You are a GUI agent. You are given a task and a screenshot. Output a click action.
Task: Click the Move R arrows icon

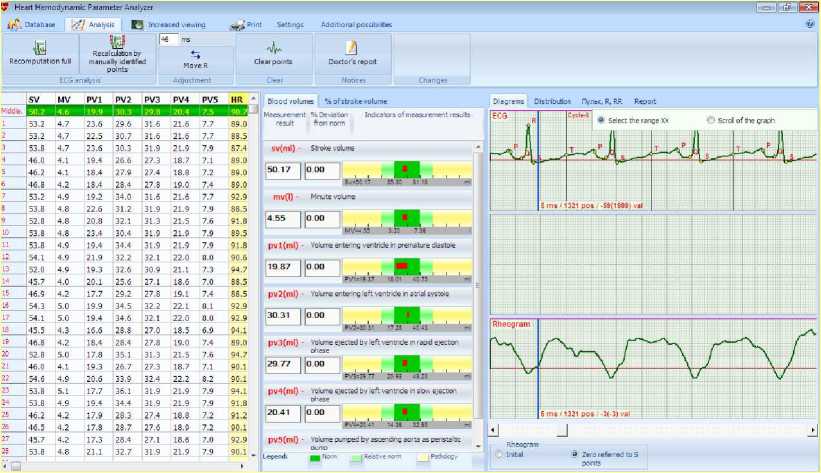point(196,54)
